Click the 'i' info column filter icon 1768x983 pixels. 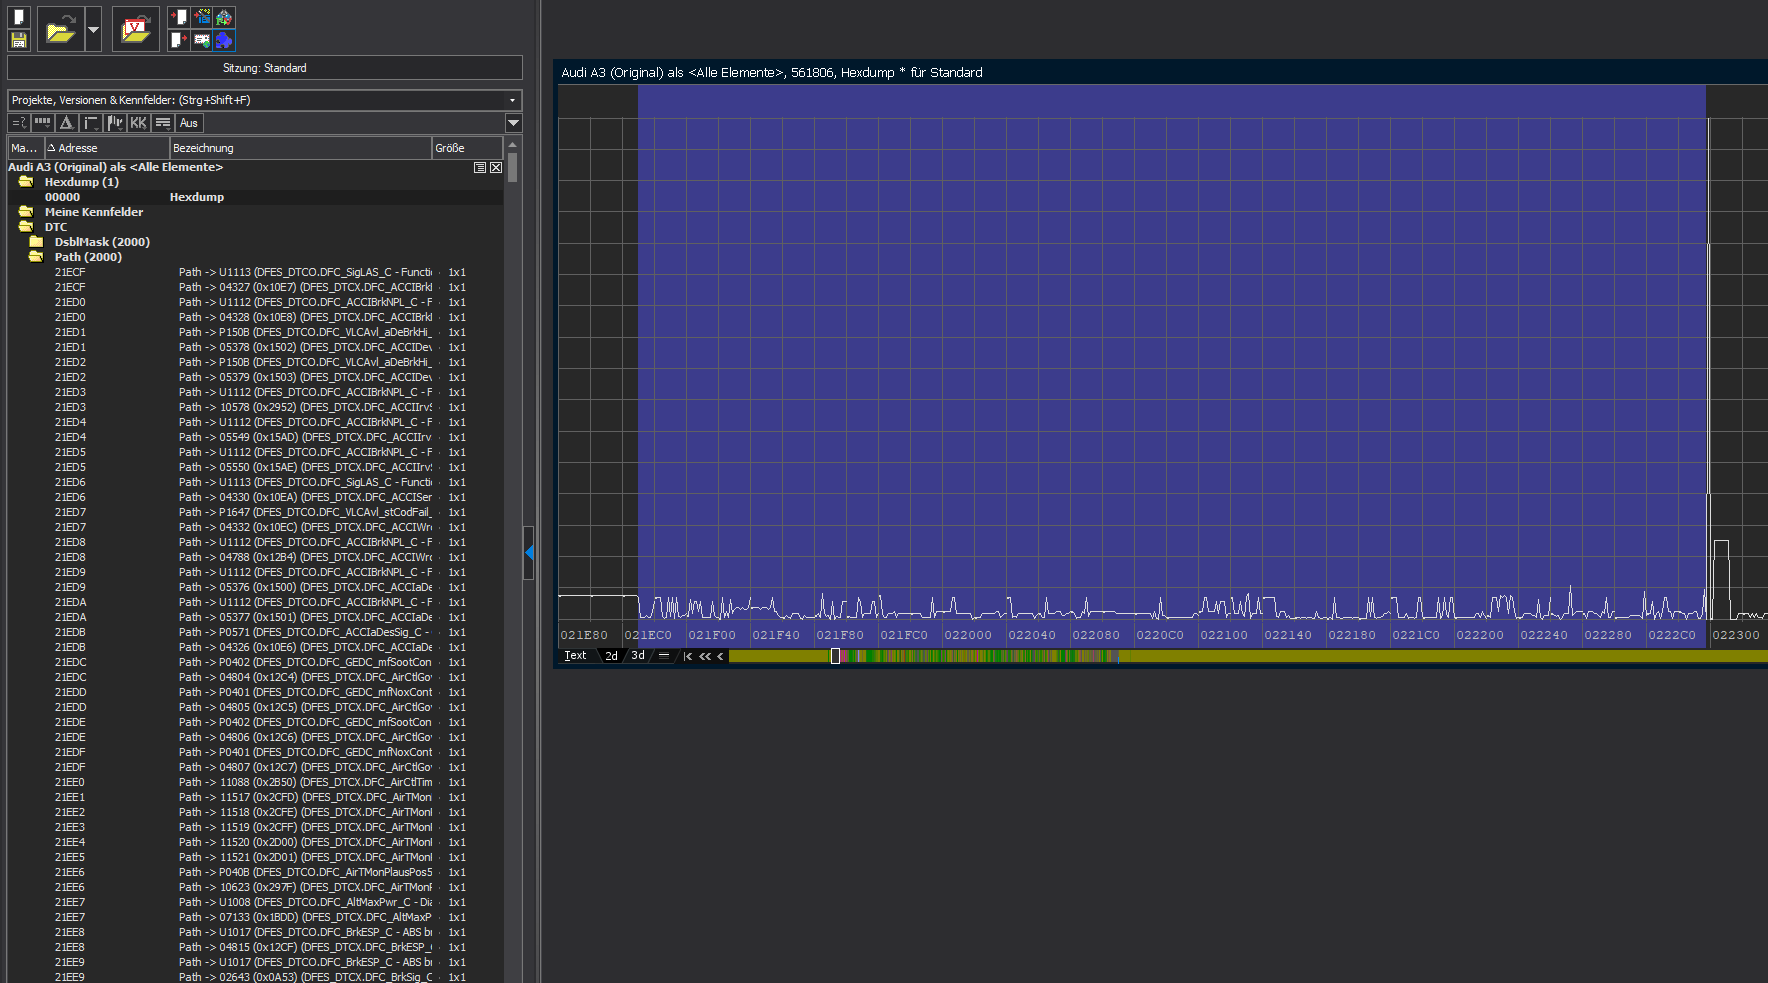pos(90,123)
